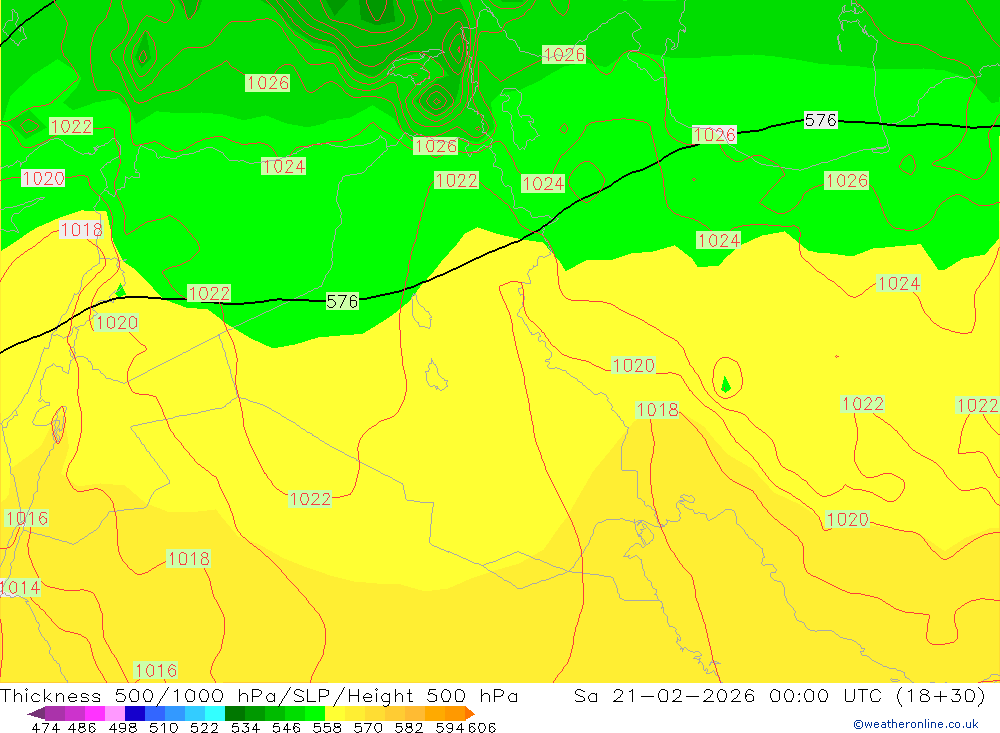1000x733 pixels.
Task: Click the 'Sa 21-02-2026 00:00 UTC (18+30)' timestamp
Action: pos(779,696)
